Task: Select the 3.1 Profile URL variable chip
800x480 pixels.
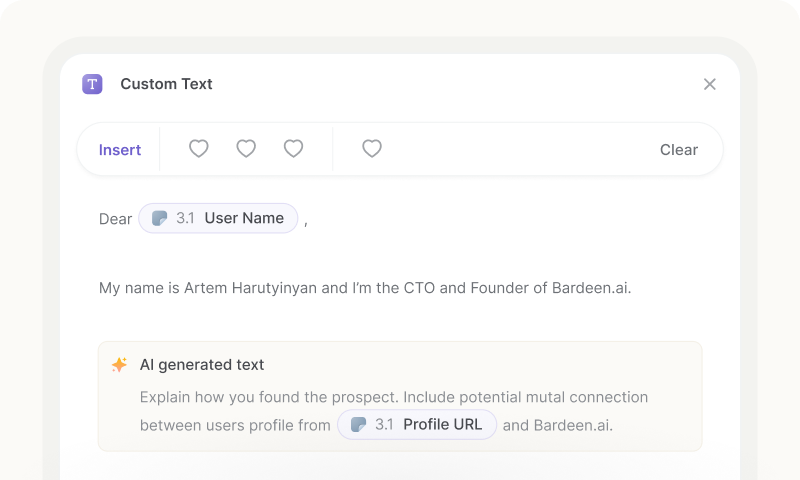Action: coord(417,424)
